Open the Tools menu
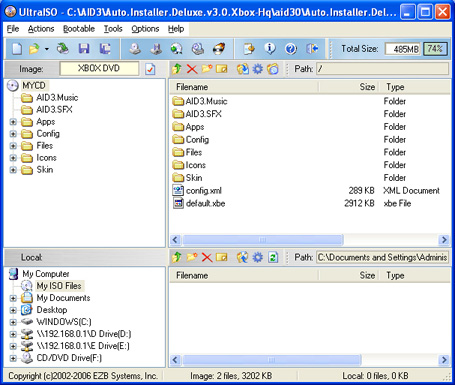 coord(113,29)
